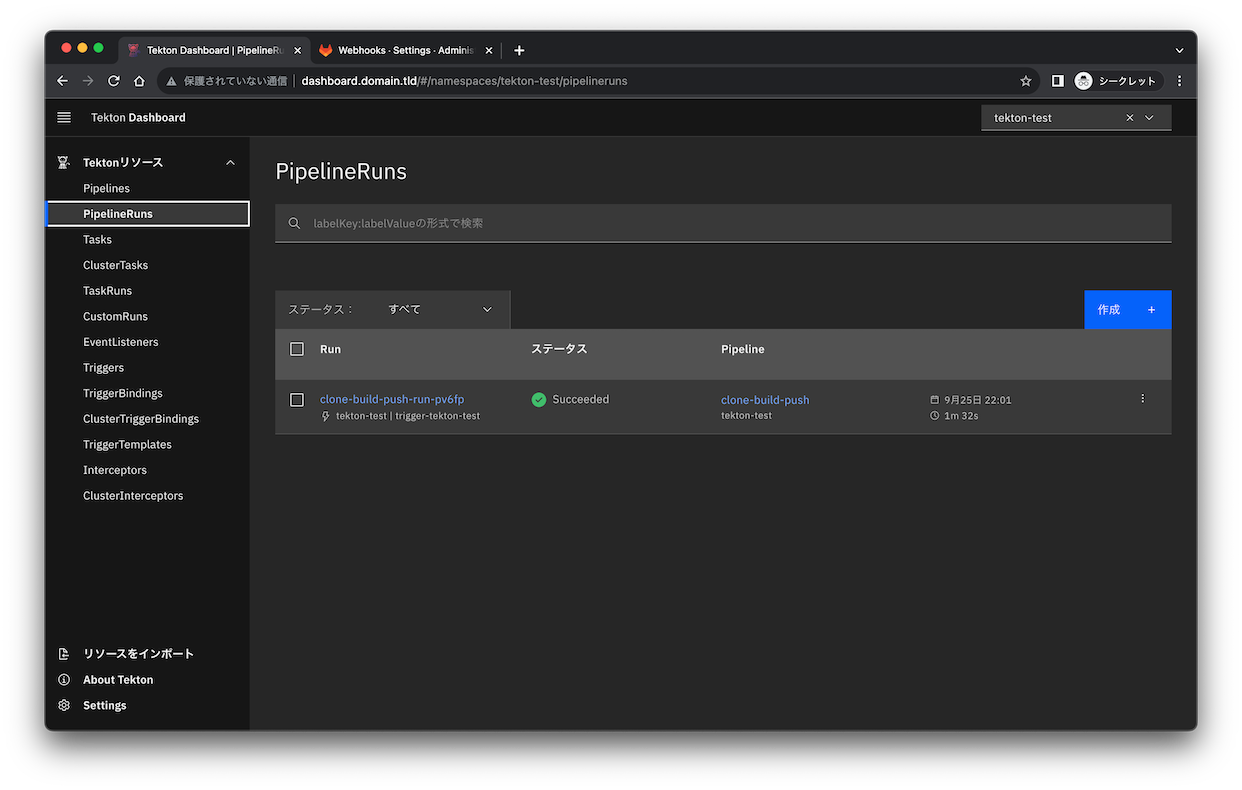
Task: Open the namespace dropdown chevron
Action: 1150,118
